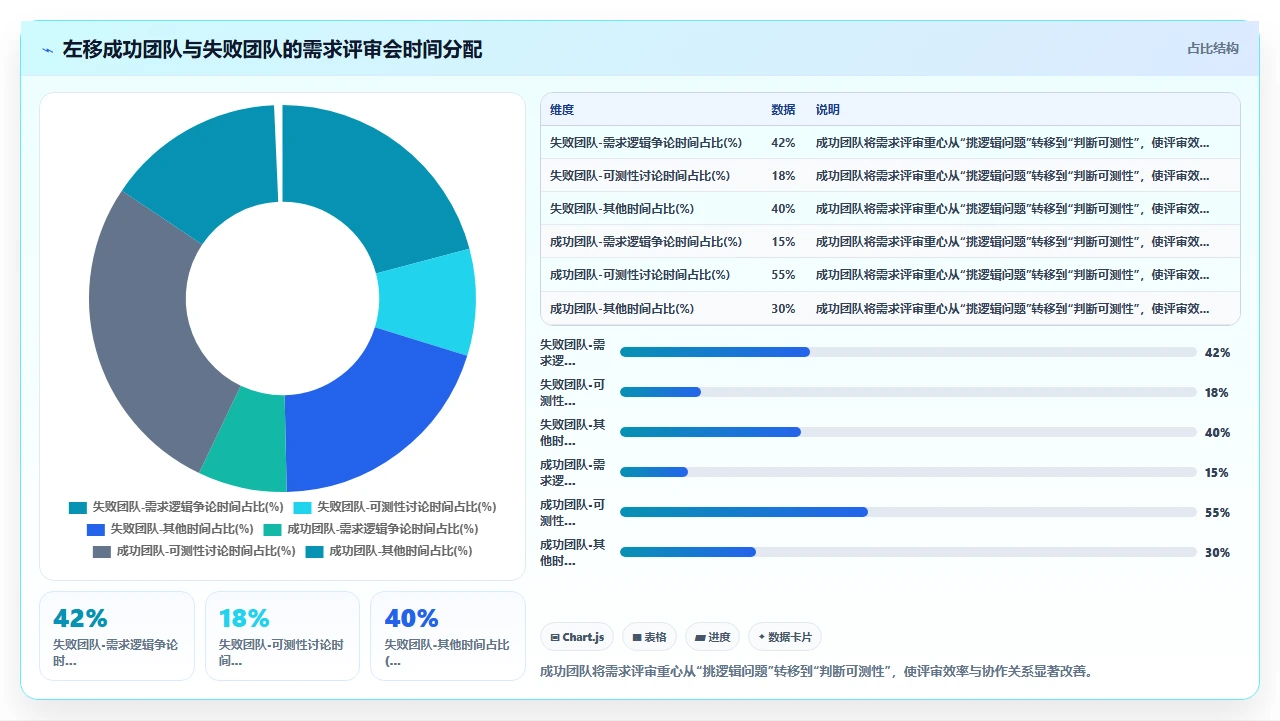
Task: Click the dashboard title text
Action: click(273, 49)
